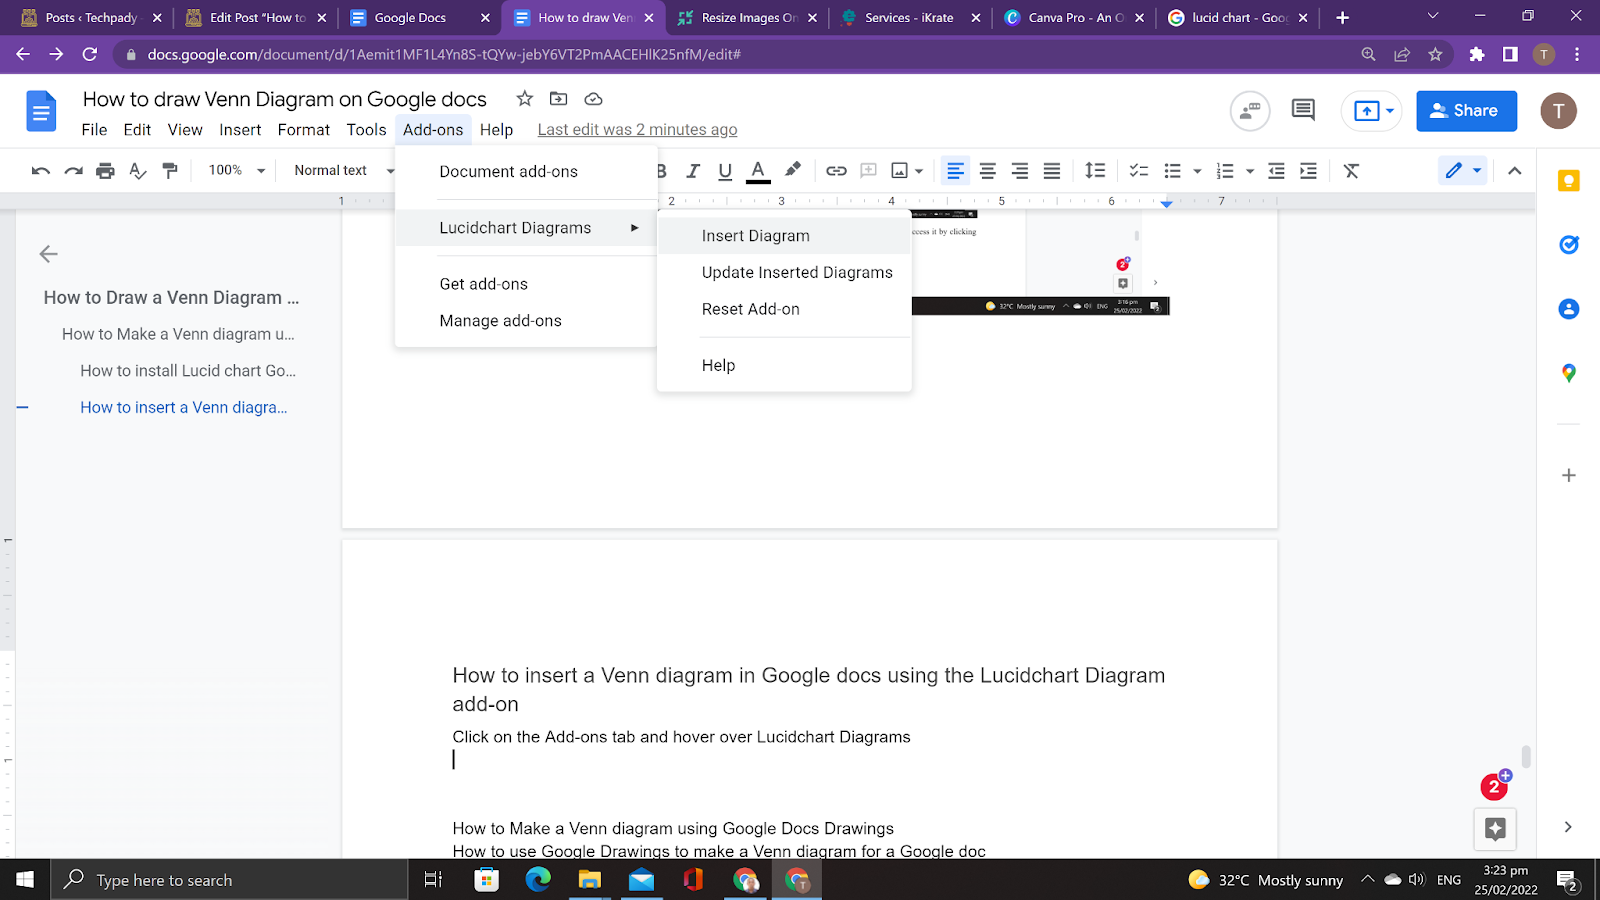This screenshot has height=900, width=1600.
Task: Open the highlight color marker
Action: click(793, 170)
